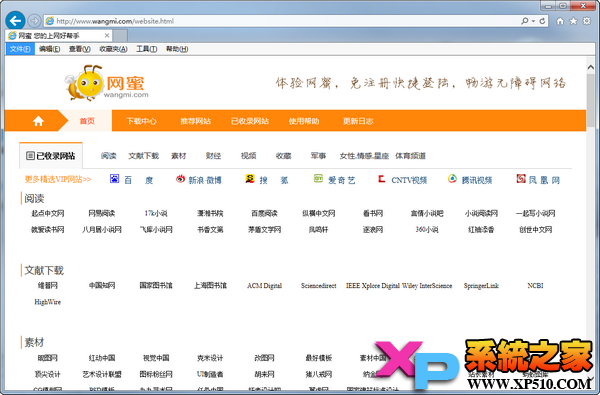
Task: Open the 帮助(H) menu
Action: (177, 49)
